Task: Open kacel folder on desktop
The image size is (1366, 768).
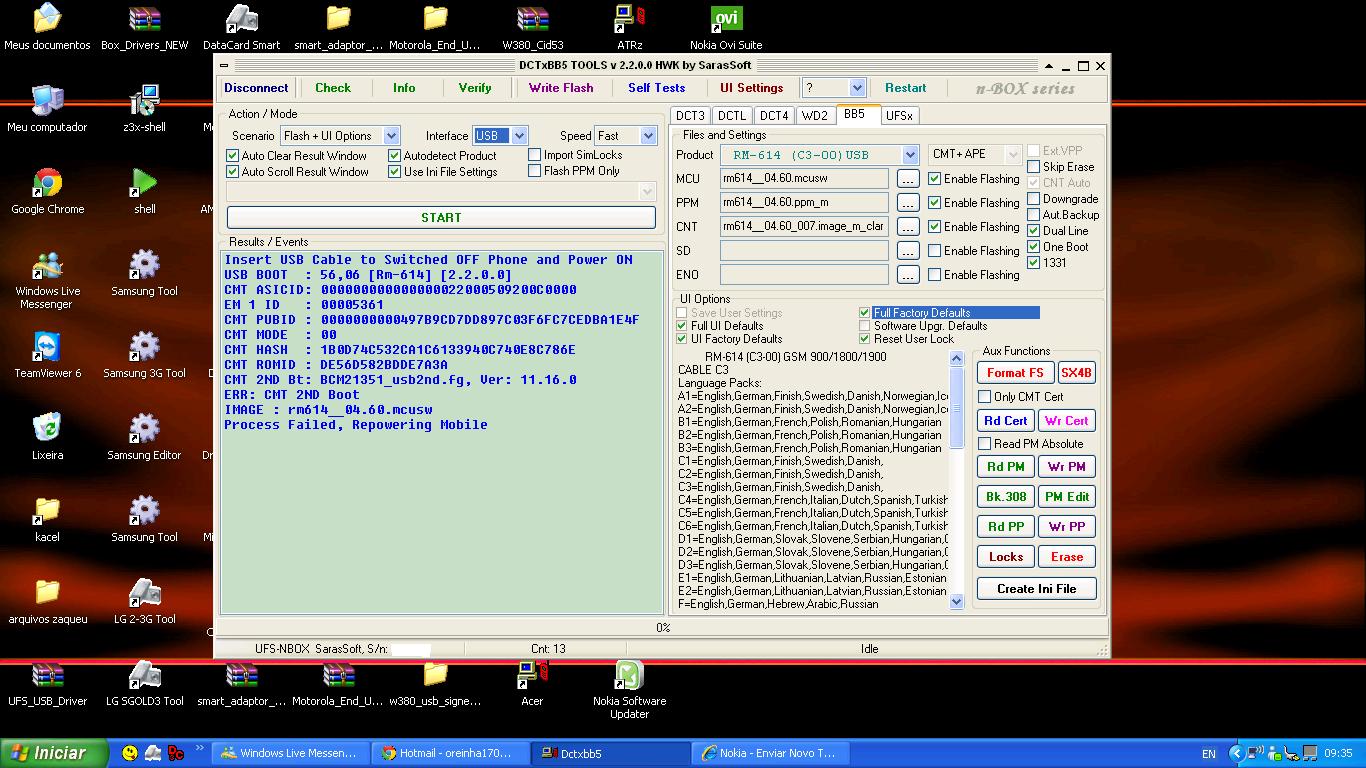Action: tap(47, 519)
